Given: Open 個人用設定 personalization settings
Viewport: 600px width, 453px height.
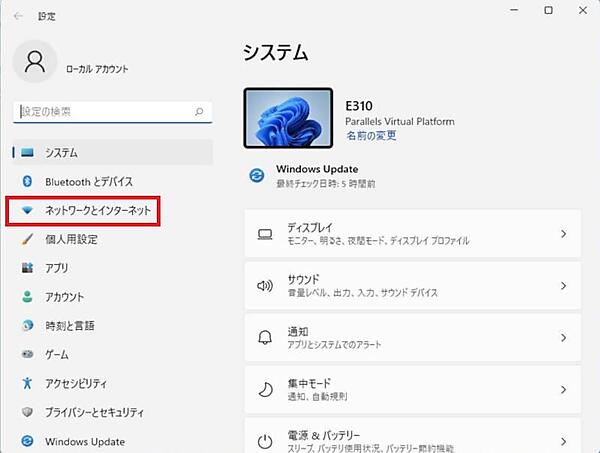Looking at the screenshot, I should [x=112, y=240].
